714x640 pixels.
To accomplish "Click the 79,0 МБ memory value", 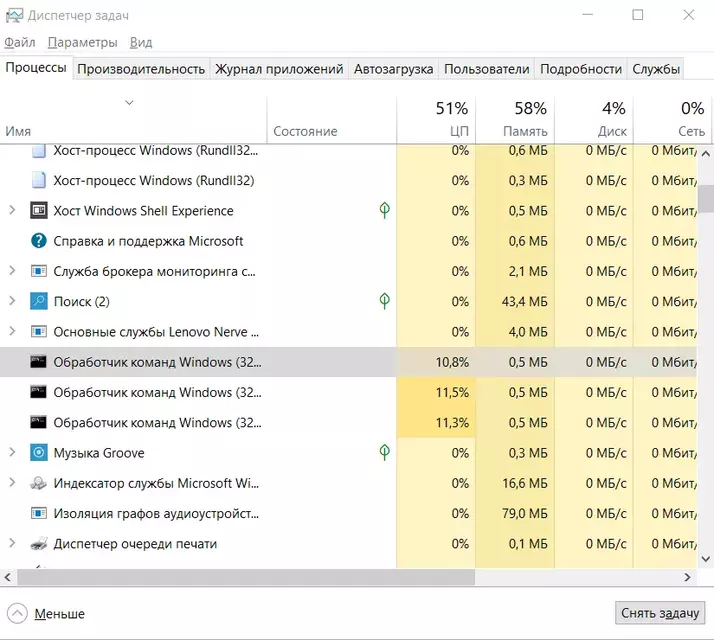I will [525, 513].
